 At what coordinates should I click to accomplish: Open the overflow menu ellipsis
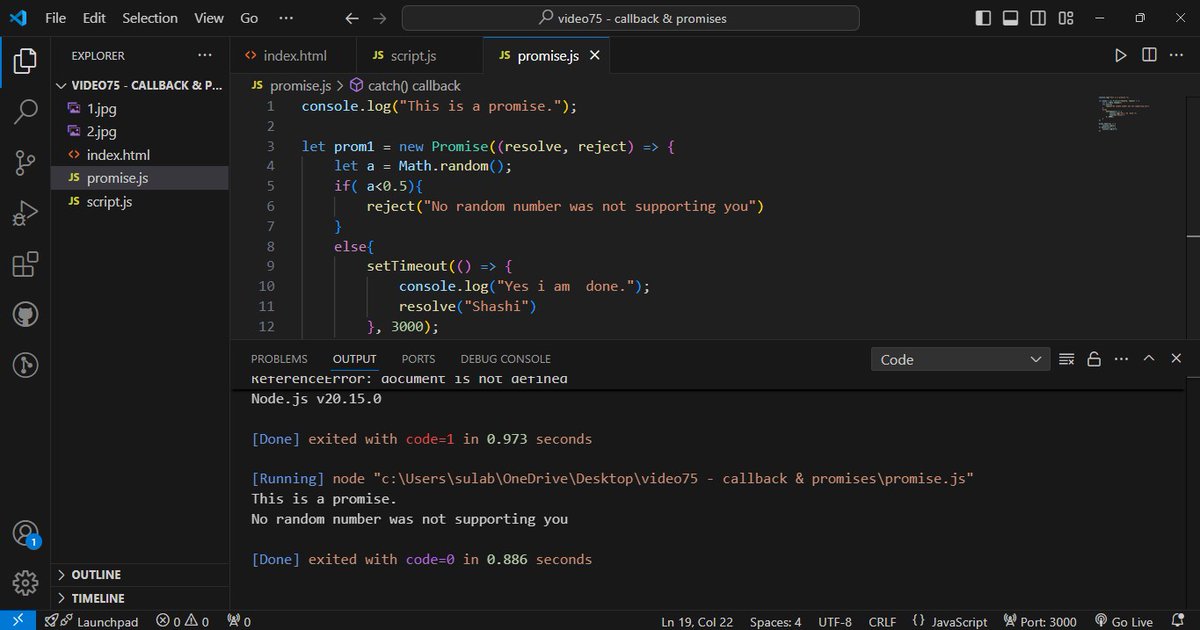pyautogui.click(x=286, y=18)
